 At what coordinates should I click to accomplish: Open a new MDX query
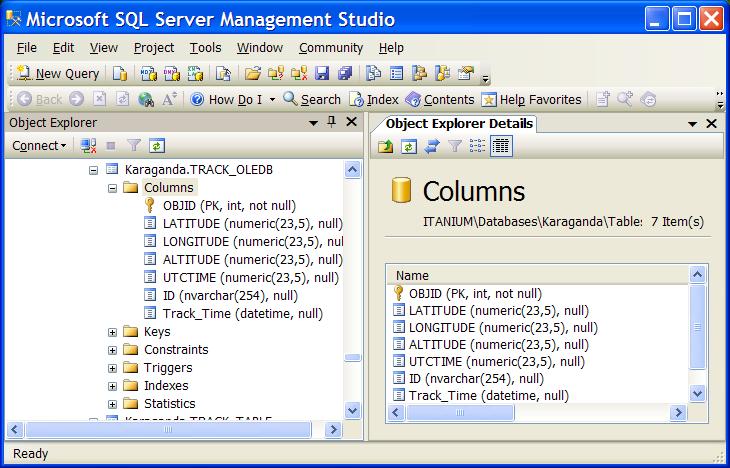coord(149,74)
